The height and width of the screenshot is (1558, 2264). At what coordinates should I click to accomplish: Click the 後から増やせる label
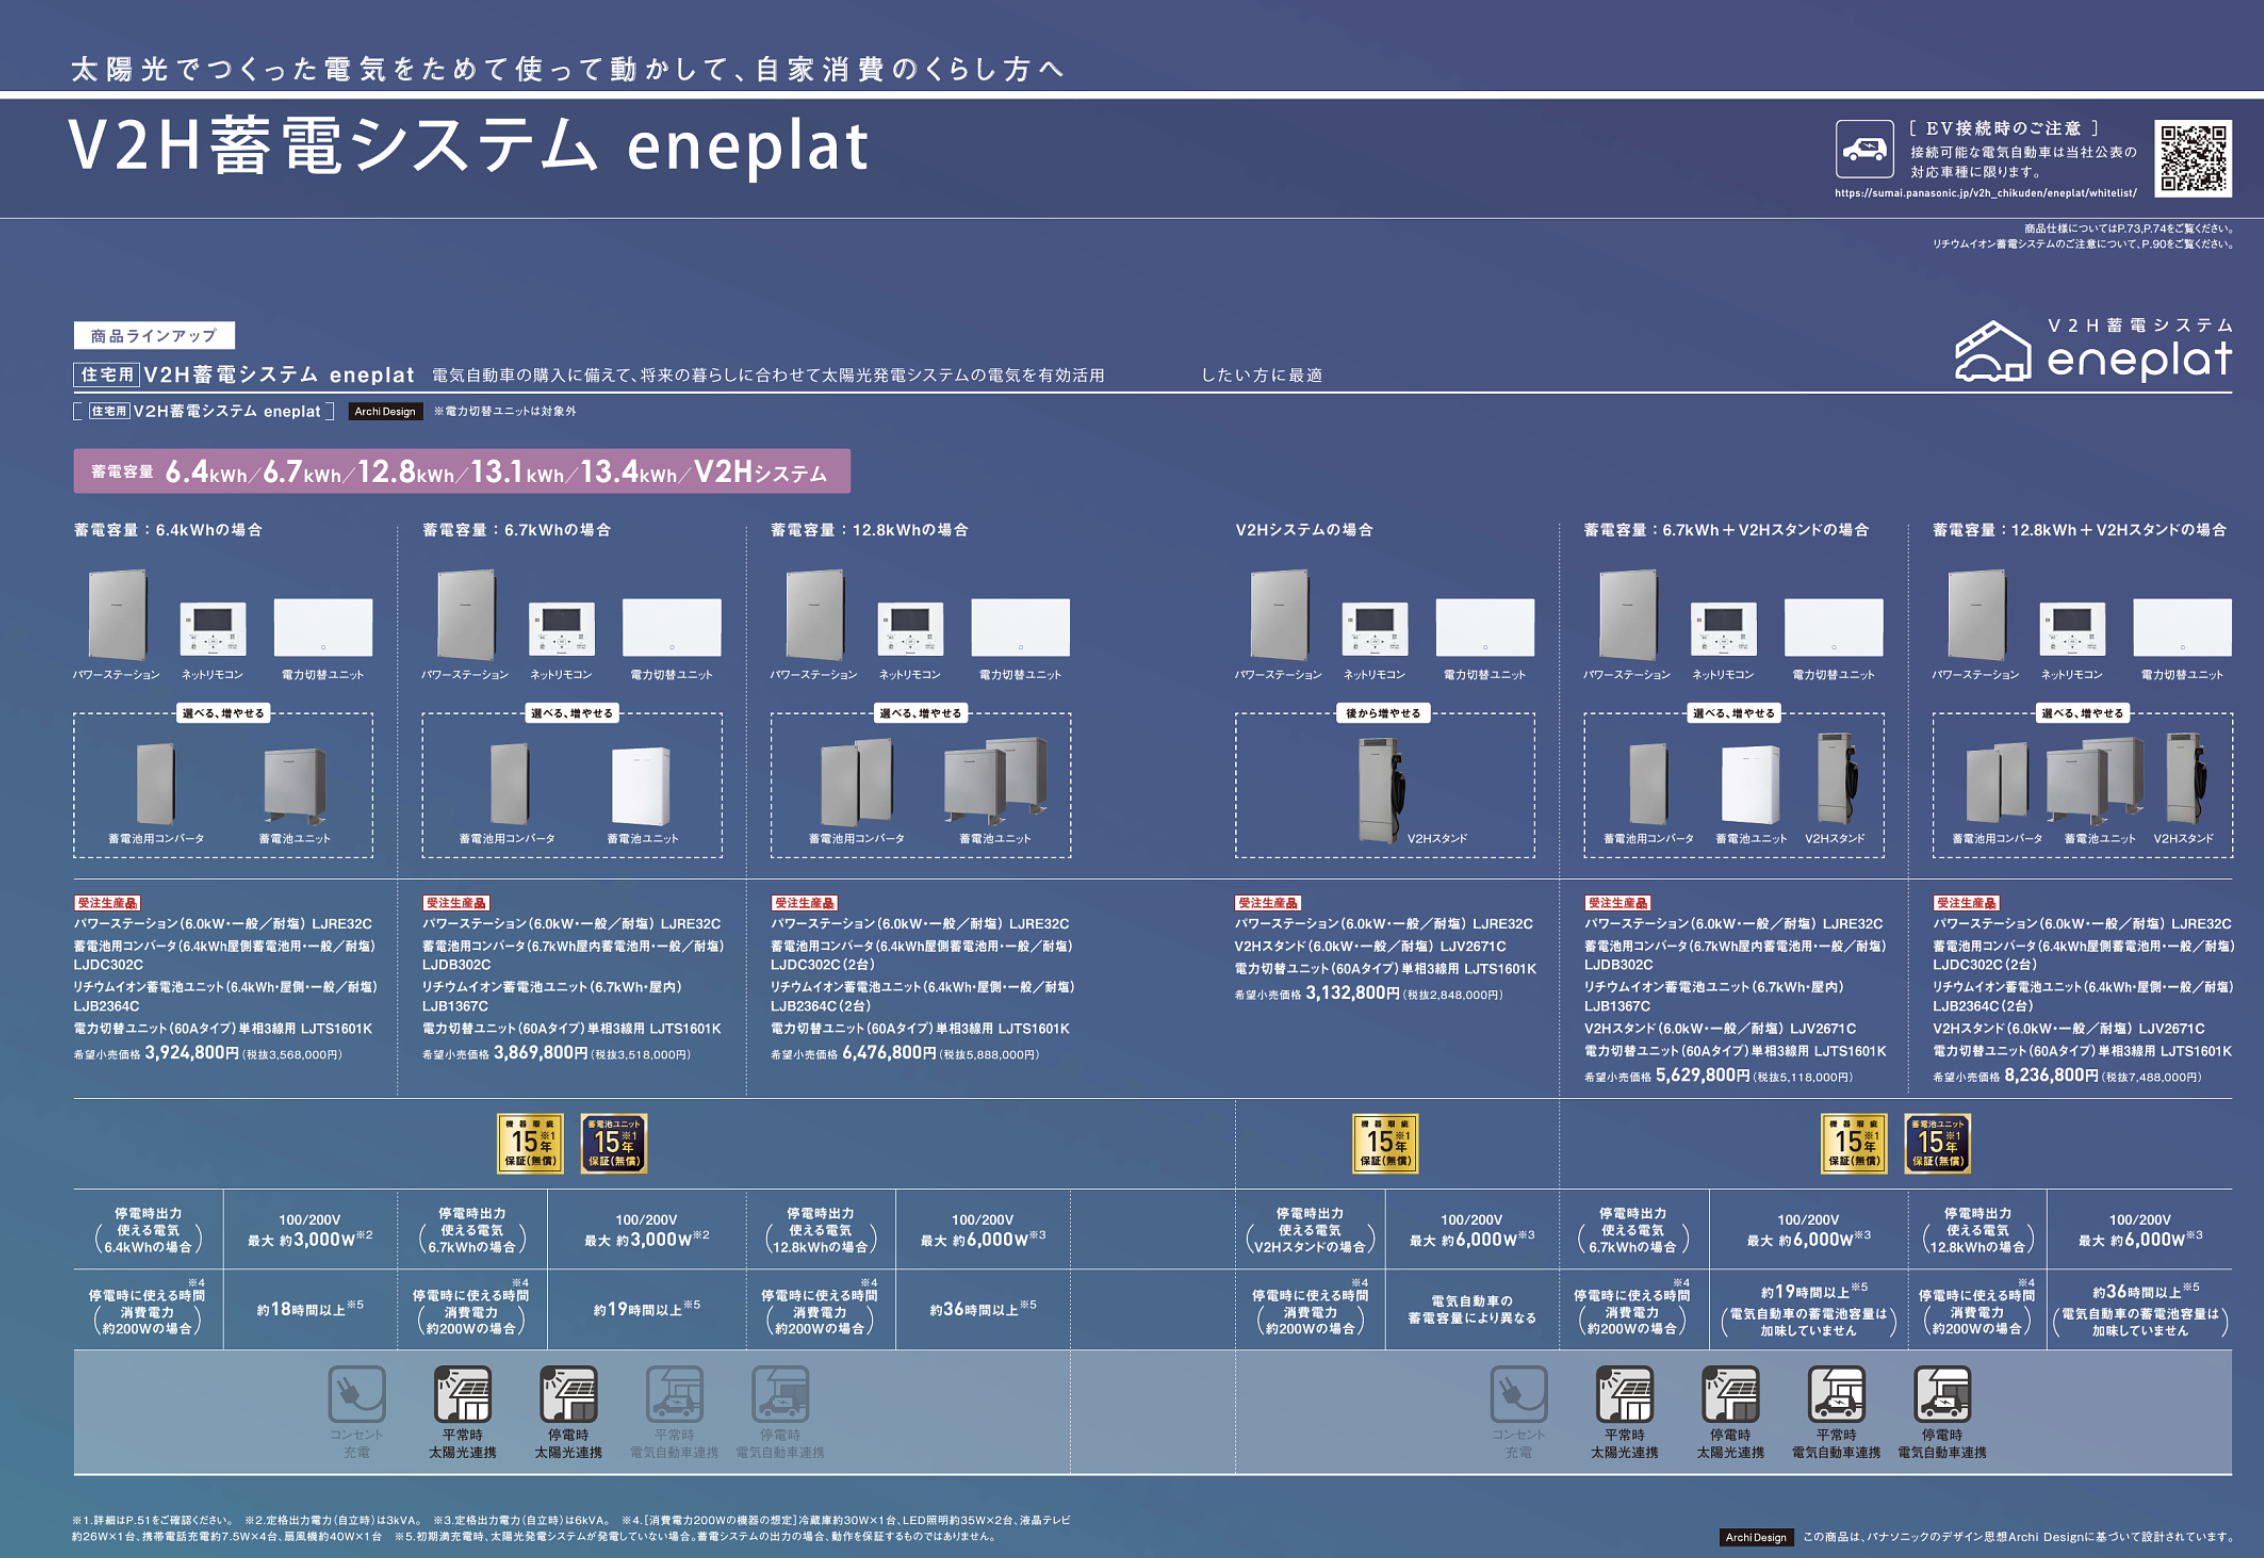click(x=1384, y=713)
